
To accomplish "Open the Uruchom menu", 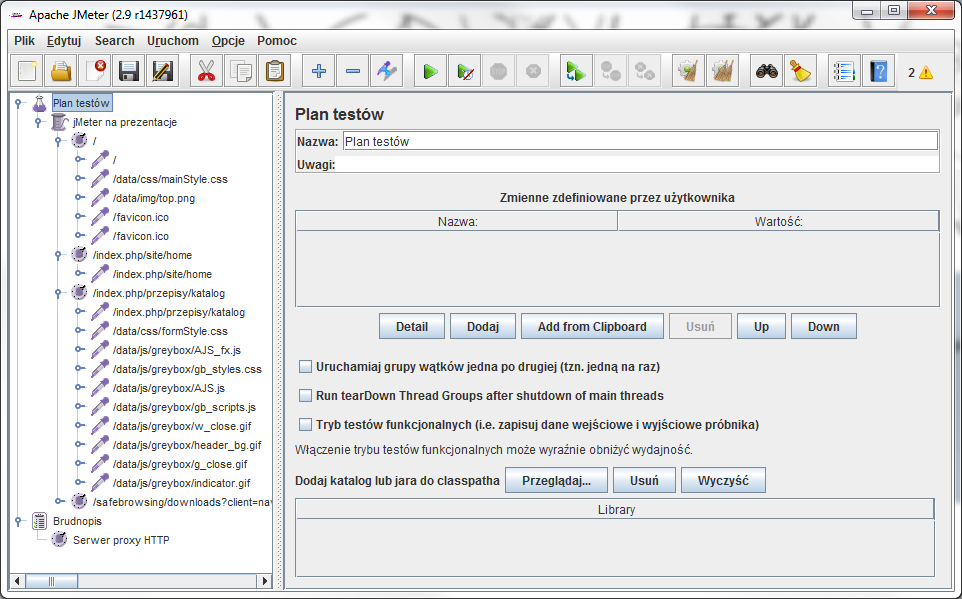I will 173,41.
